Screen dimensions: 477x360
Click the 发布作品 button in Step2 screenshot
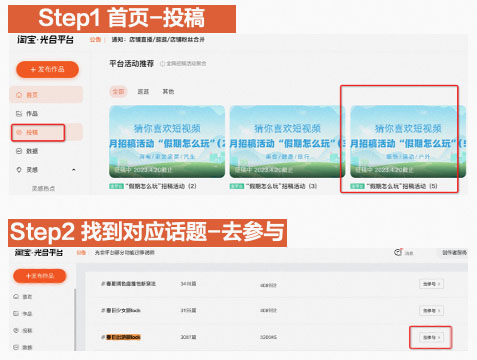40,276
